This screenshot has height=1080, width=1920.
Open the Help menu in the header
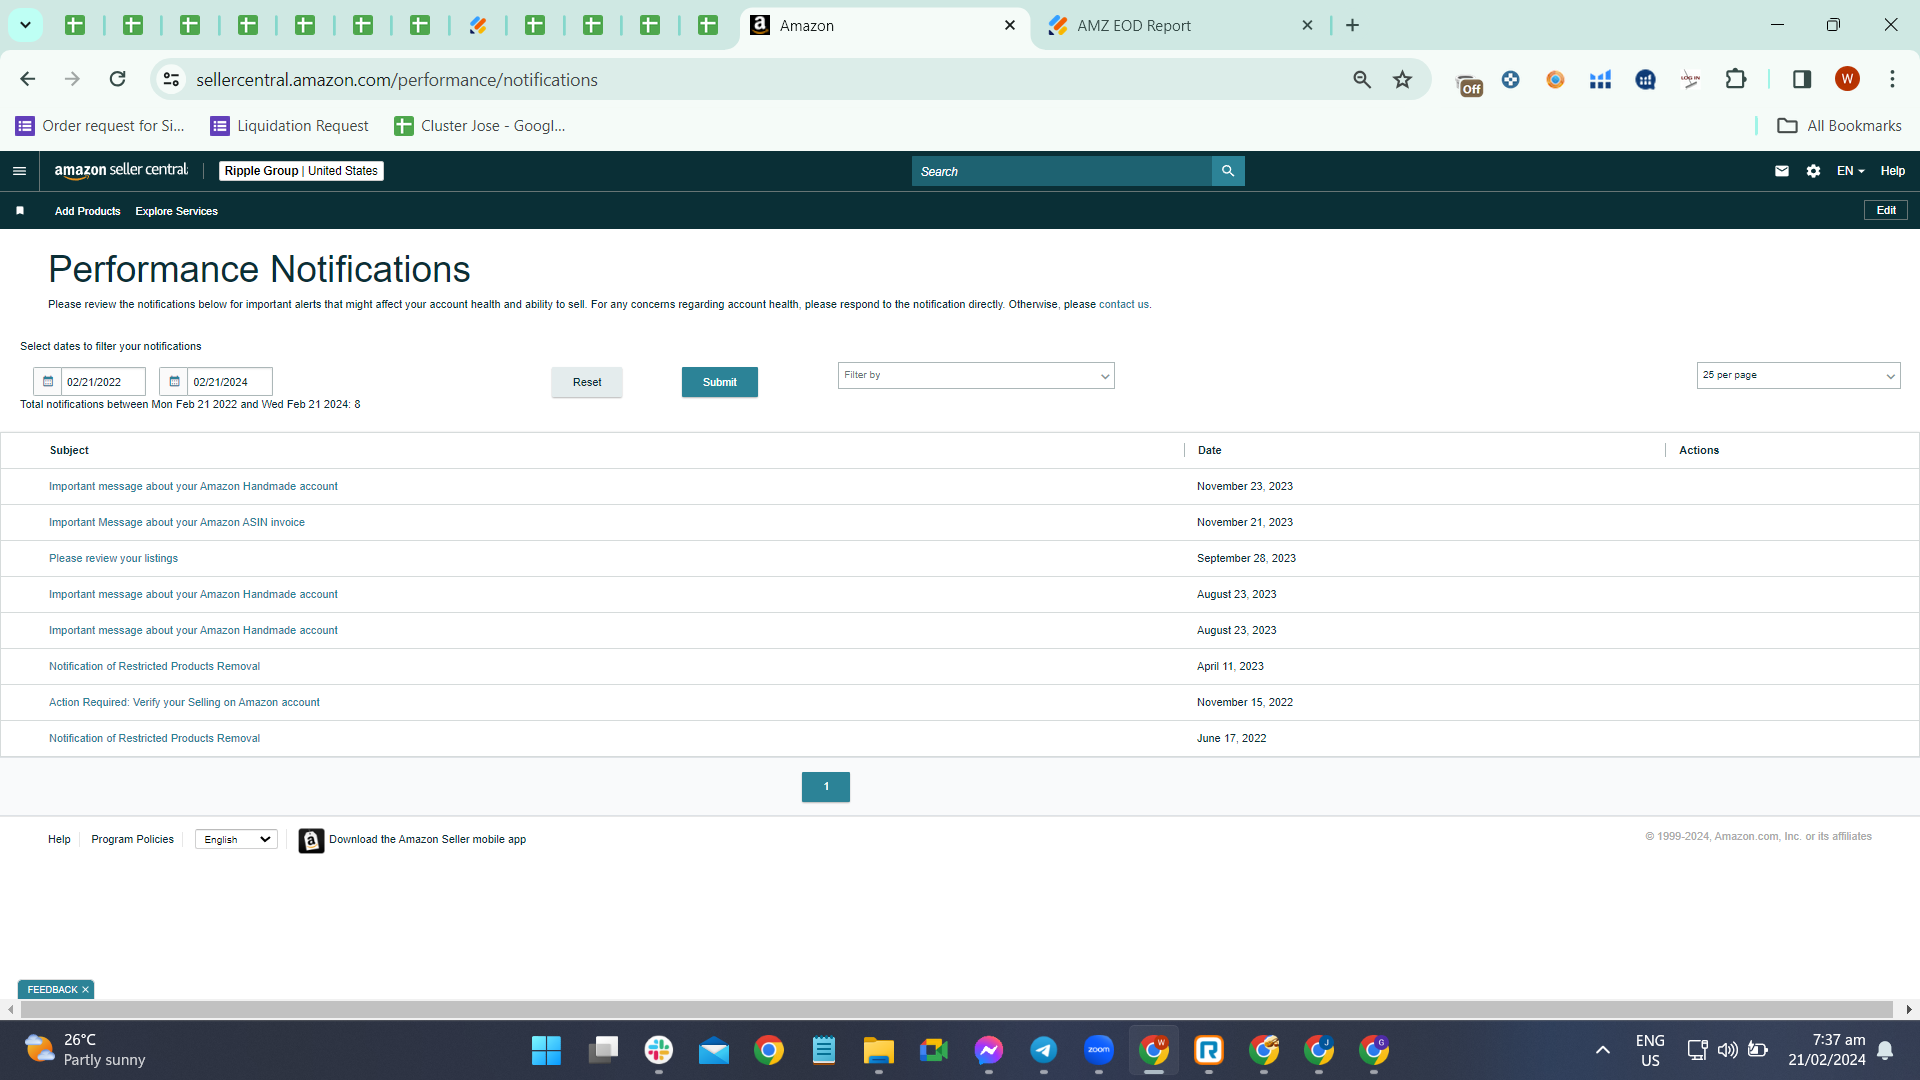coord(1893,171)
